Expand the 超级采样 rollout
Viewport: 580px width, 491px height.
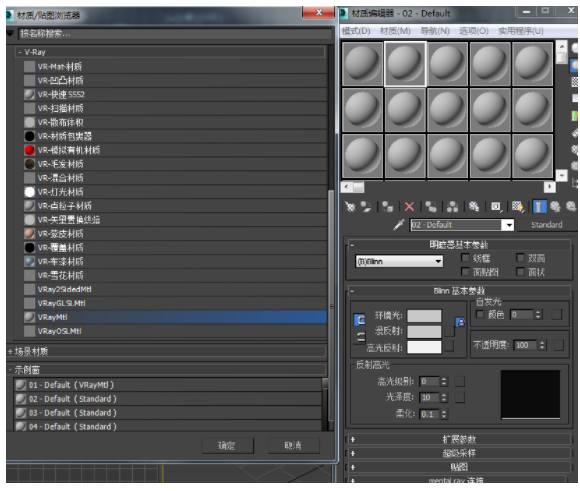click(459, 453)
